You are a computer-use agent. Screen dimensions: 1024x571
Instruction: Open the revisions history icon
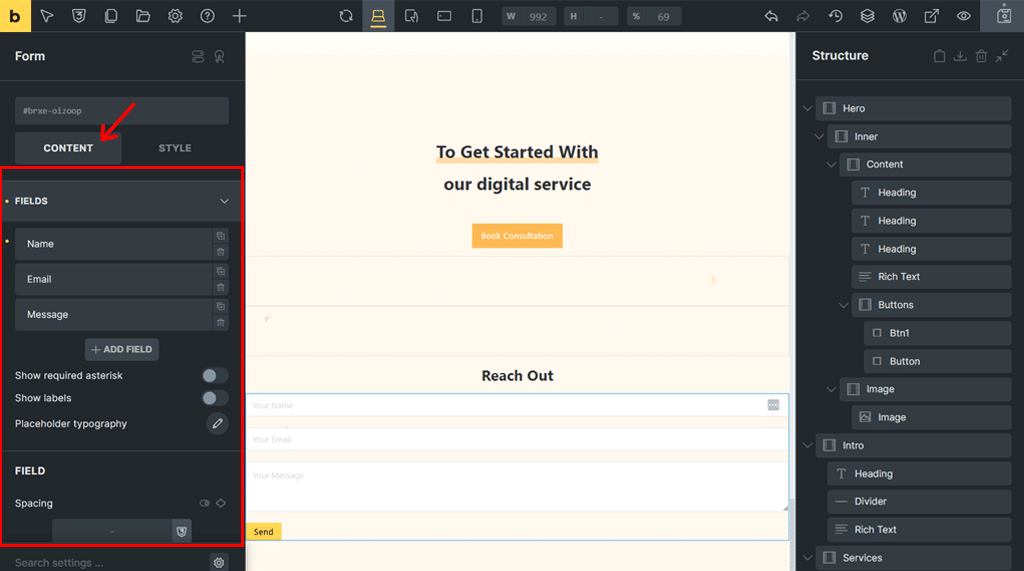(835, 16)
